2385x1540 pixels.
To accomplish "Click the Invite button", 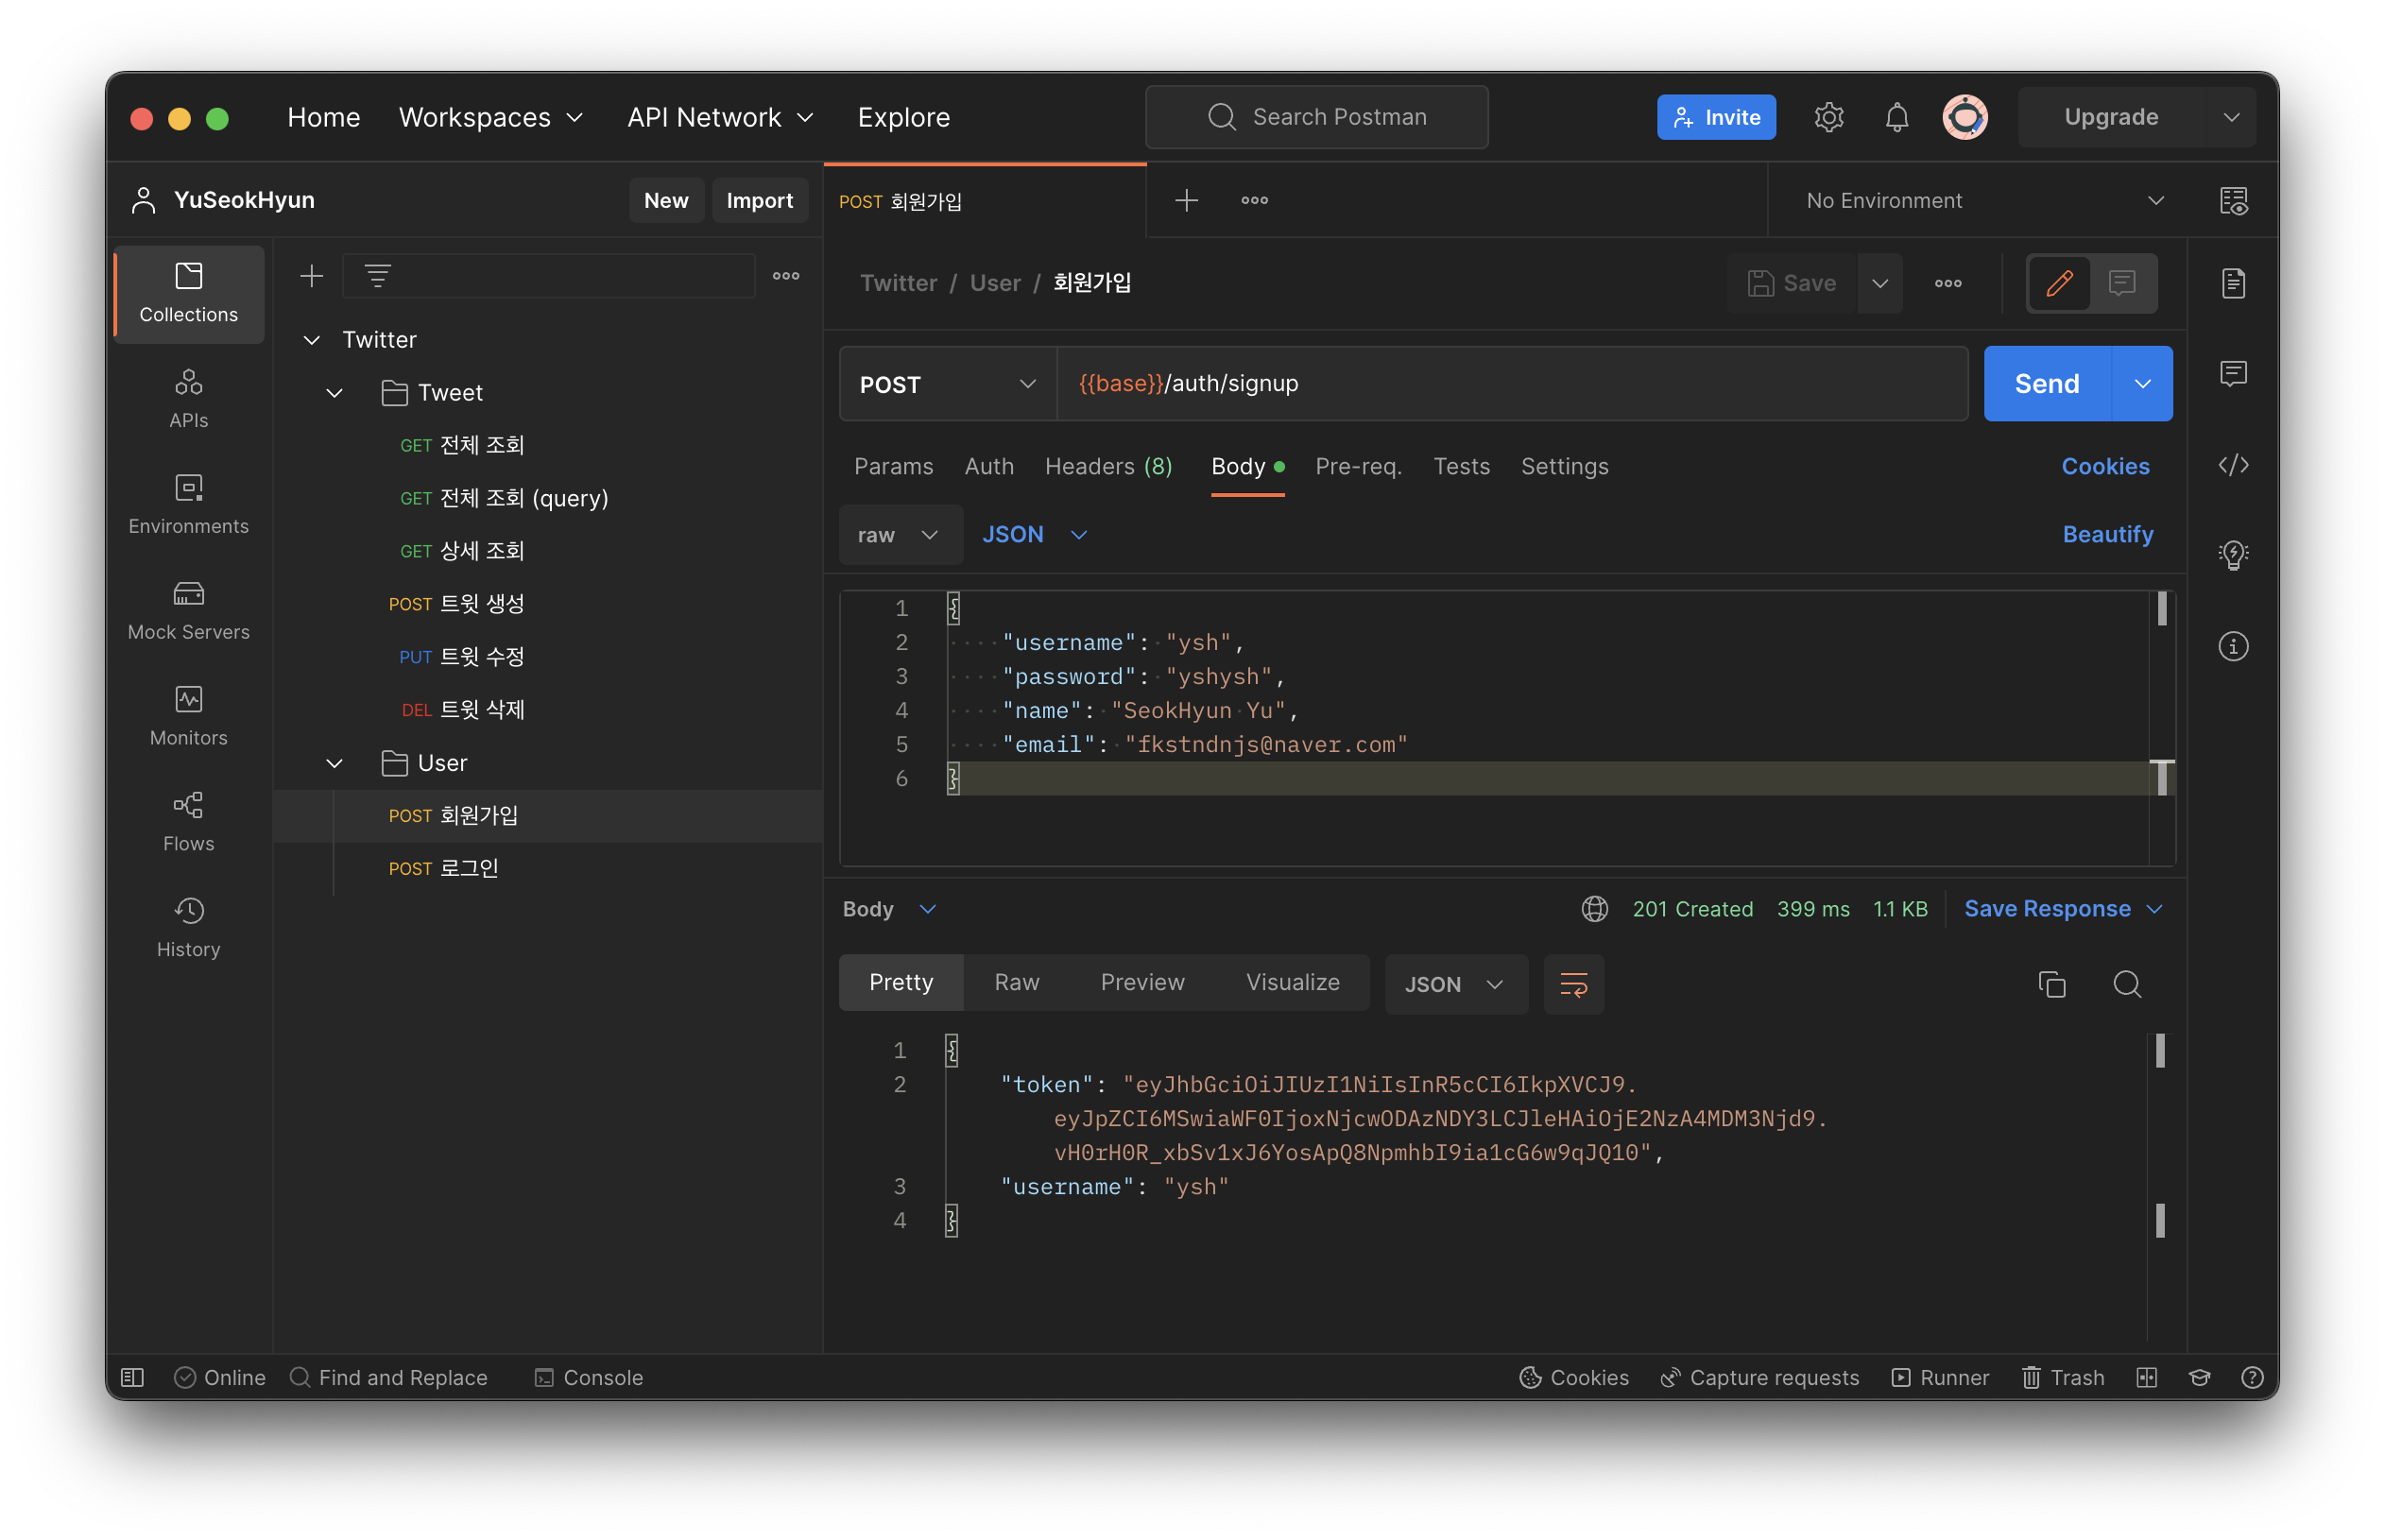I will coord(1716,117).
